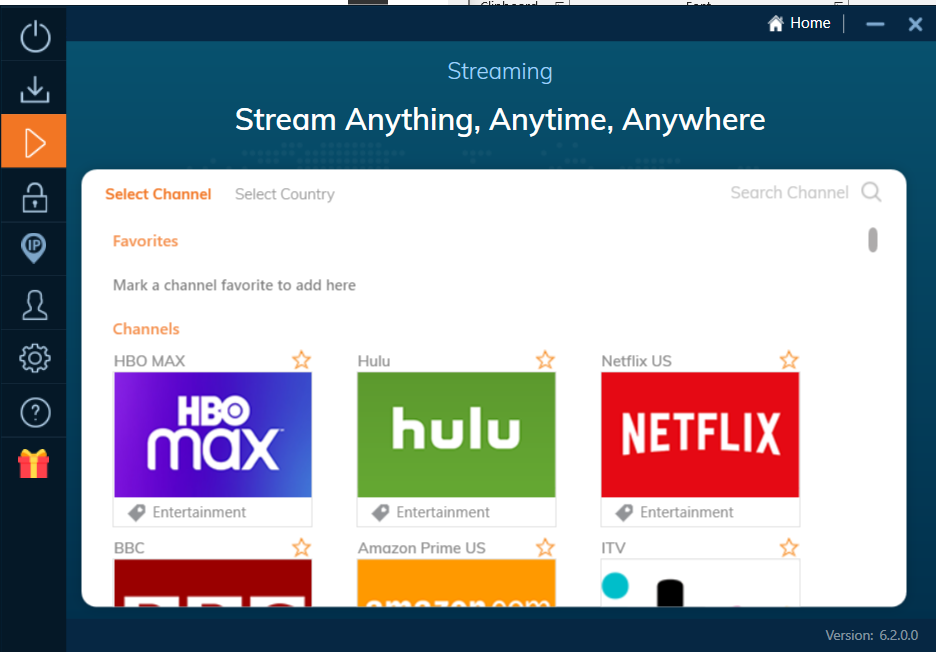936x652 pixels.
Task: Open the user account icon in sidebar
Action: tap(35, 305)
